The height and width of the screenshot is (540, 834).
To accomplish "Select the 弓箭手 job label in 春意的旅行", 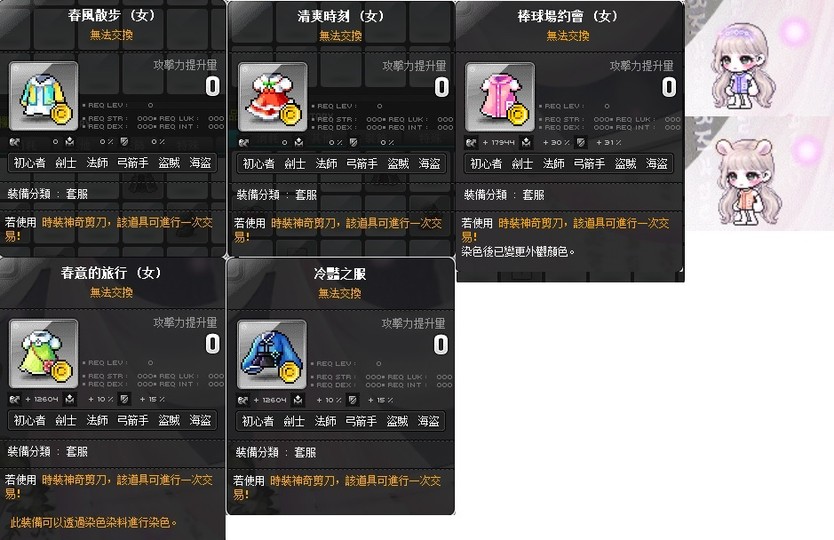I will pos(132,420).
